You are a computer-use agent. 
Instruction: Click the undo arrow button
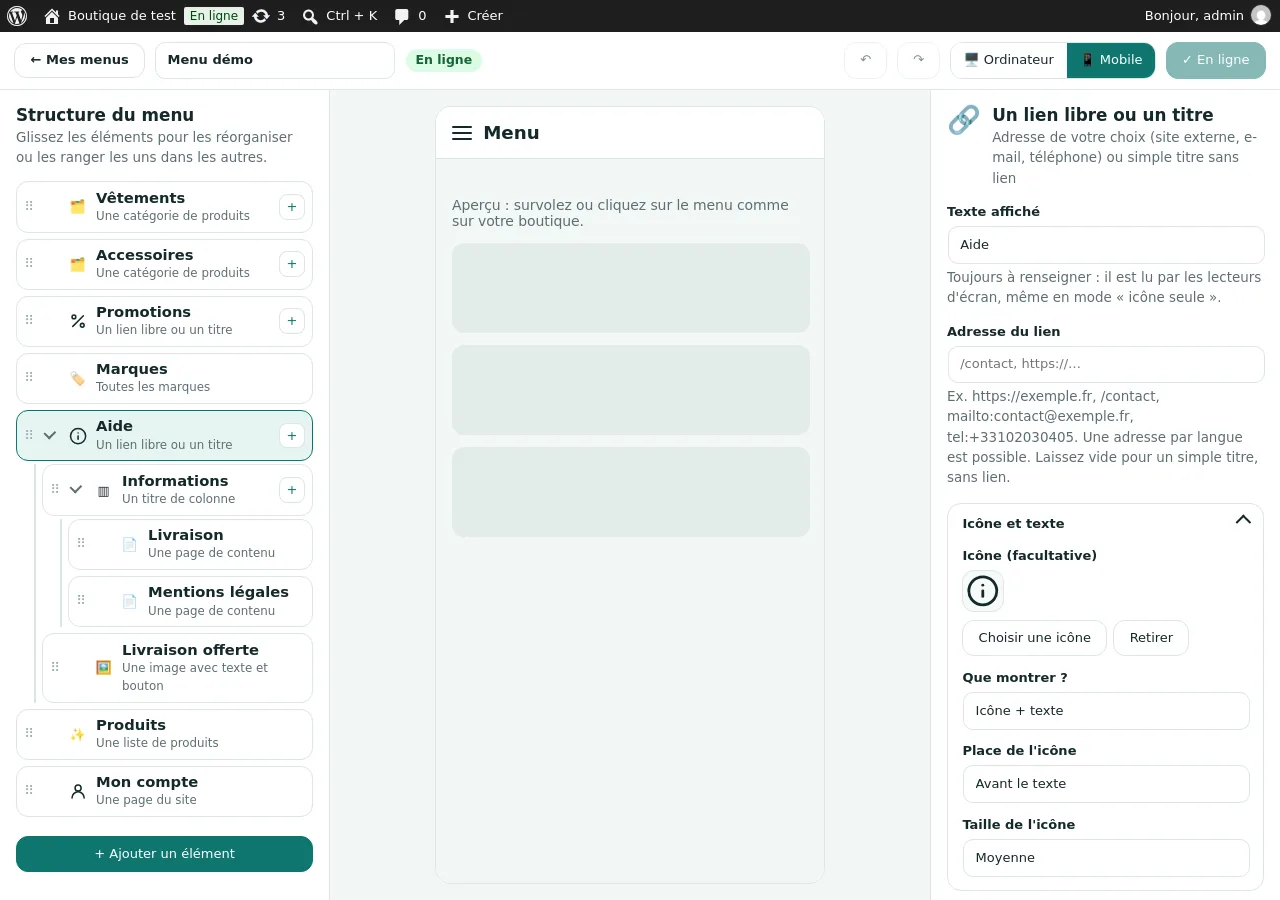click(866, 60)
